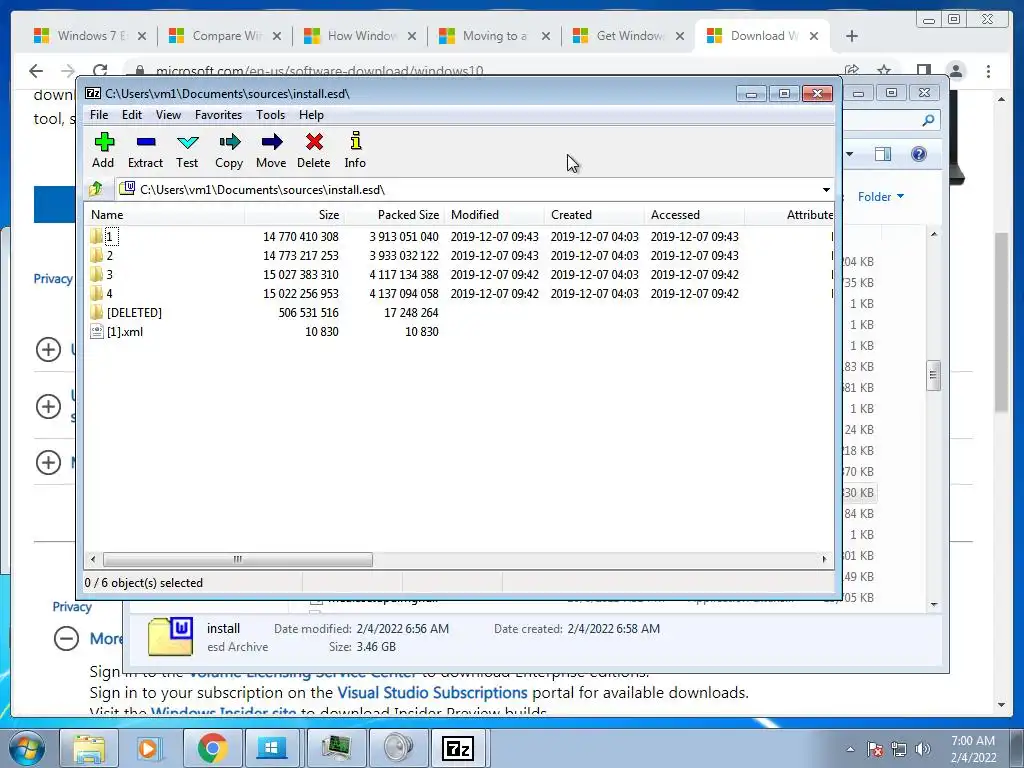Open the Help menu in 7-Zip
The width and height of the screenshot is (1024, 768).
tap(312, 115)
